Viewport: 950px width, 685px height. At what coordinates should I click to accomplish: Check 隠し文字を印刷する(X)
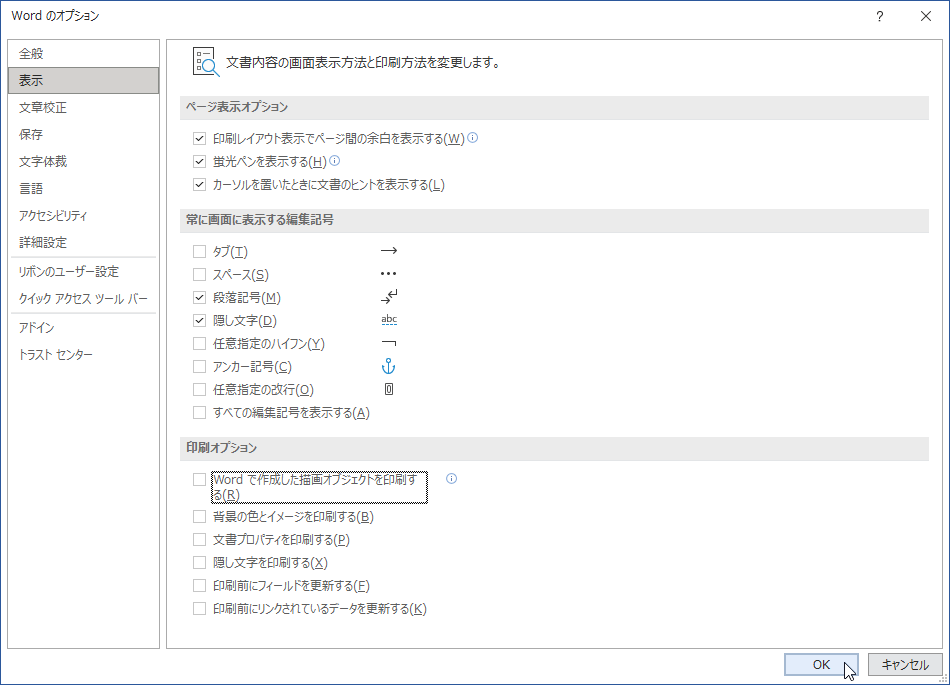click(199, 563)
